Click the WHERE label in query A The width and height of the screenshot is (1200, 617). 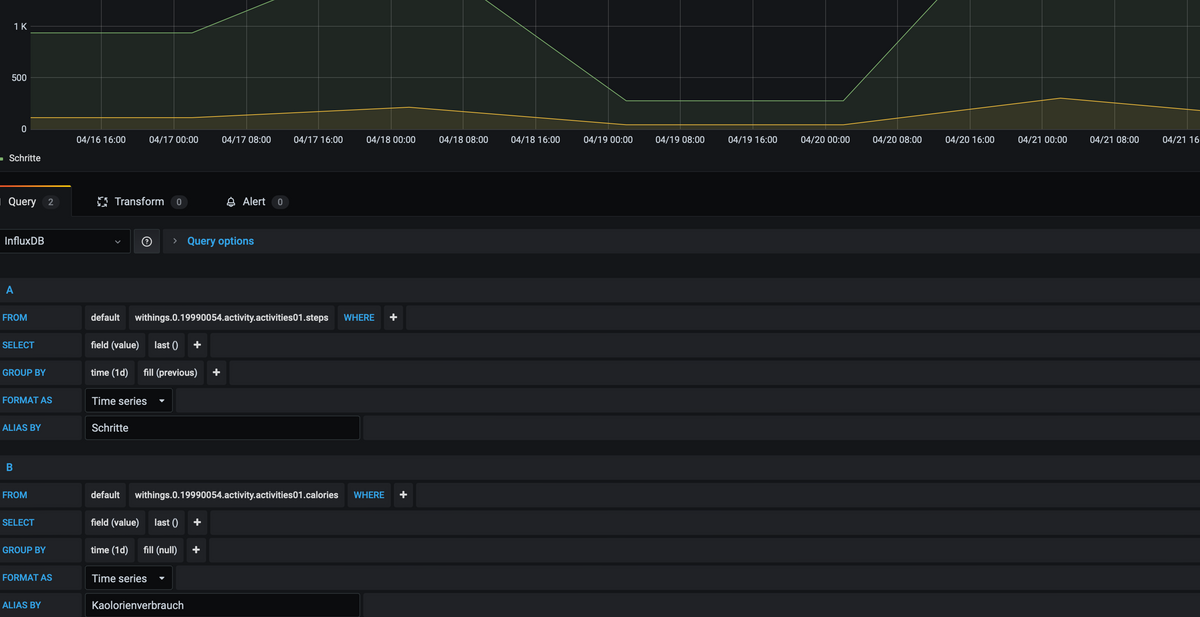[x=359, y=318]
